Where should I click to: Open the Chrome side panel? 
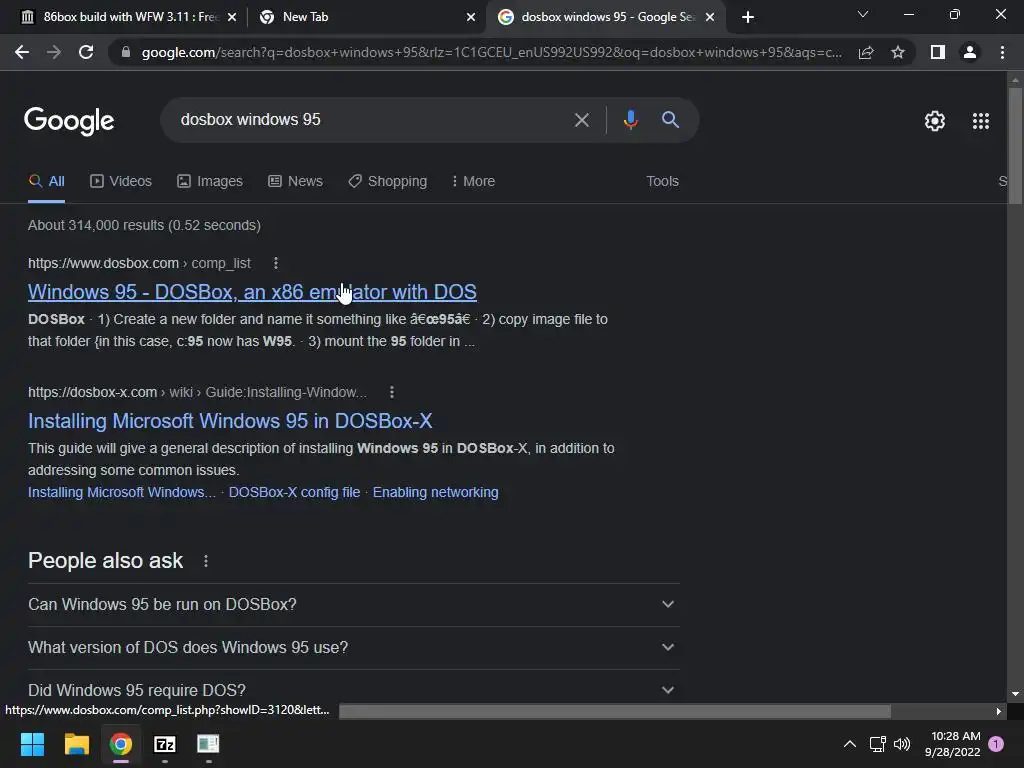[938, 52]
